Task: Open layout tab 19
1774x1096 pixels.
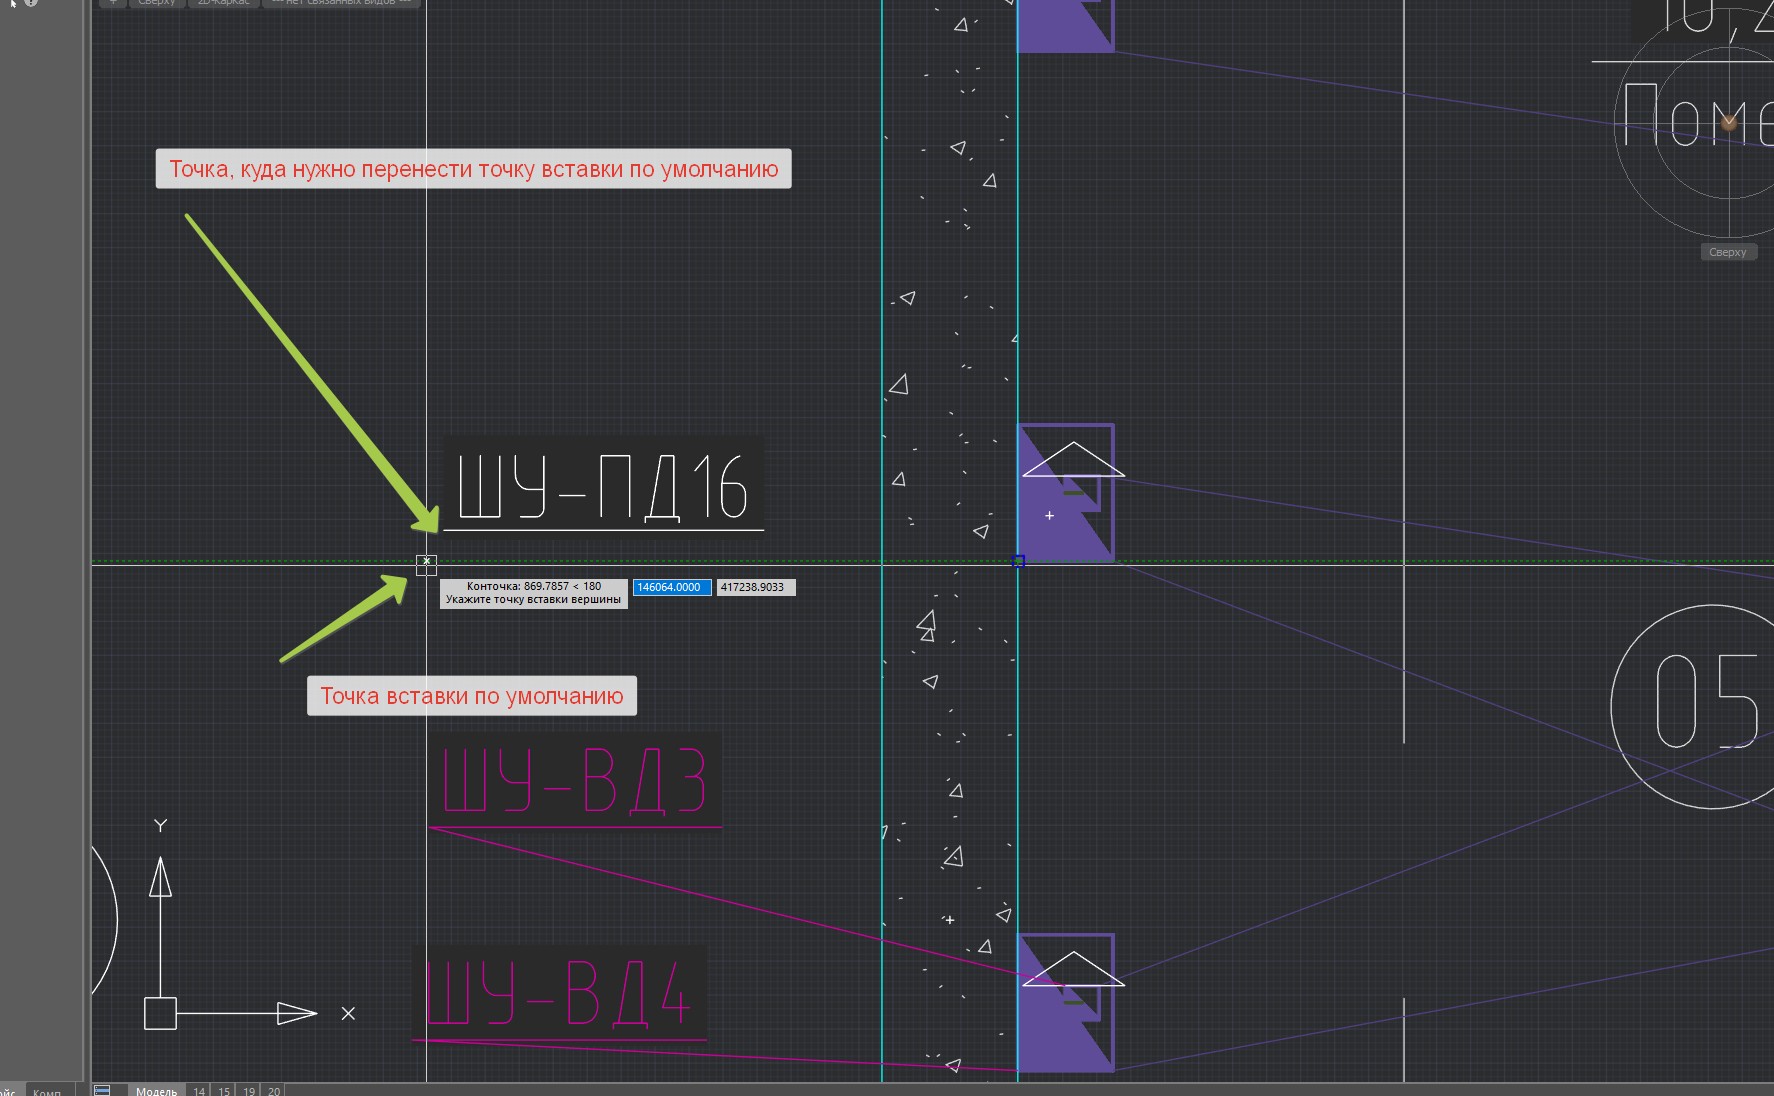Action: coord(249,1090)
